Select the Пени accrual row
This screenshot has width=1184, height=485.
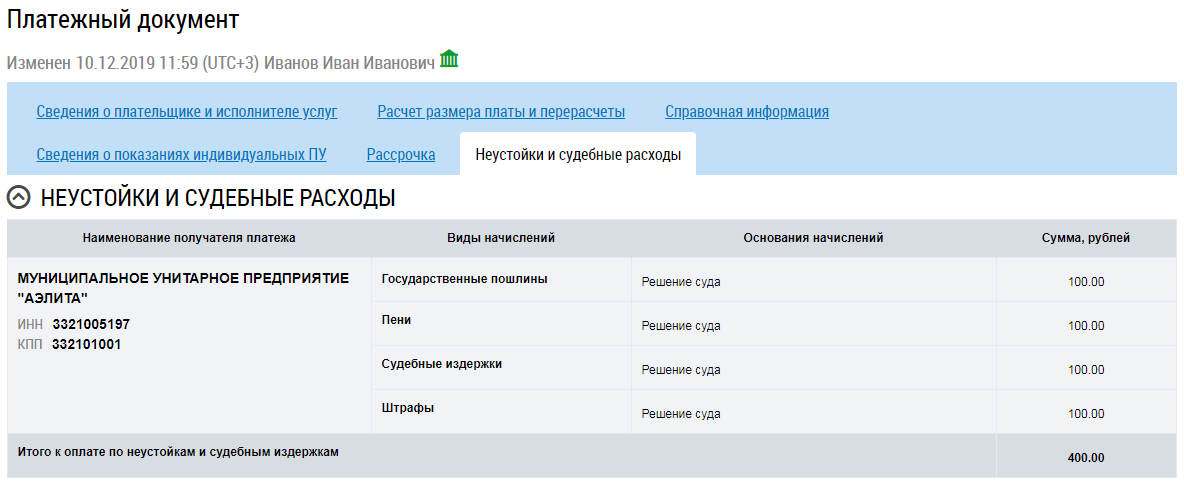pos(397,320)
